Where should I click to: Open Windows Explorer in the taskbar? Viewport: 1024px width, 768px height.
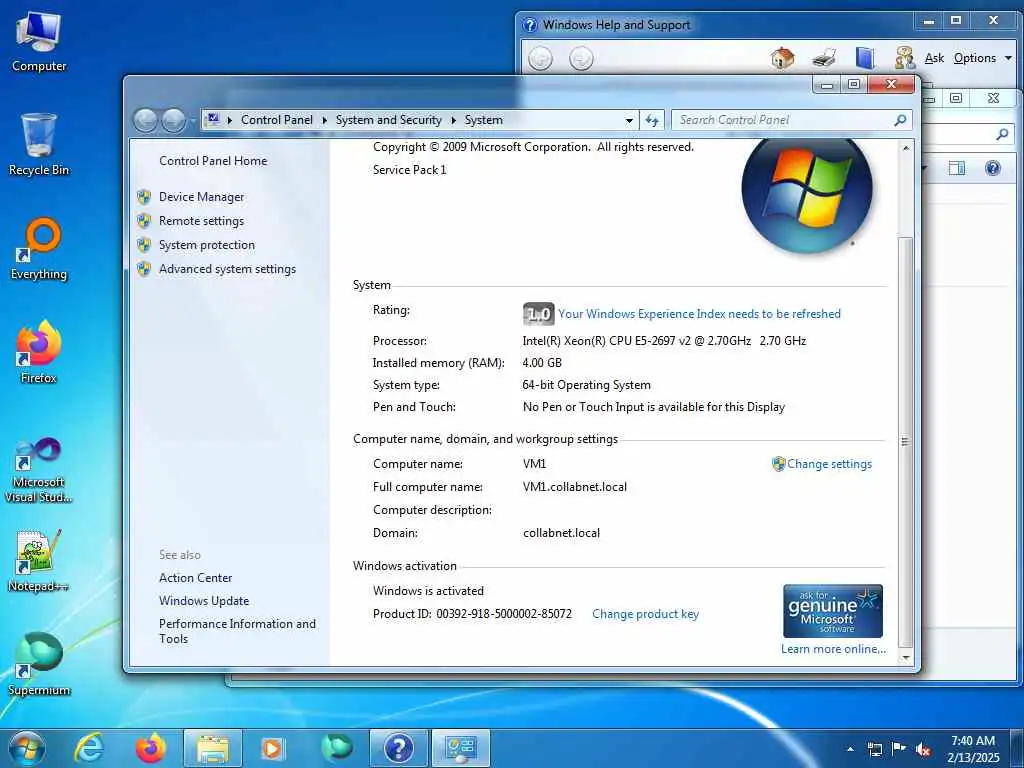(213, 748)
